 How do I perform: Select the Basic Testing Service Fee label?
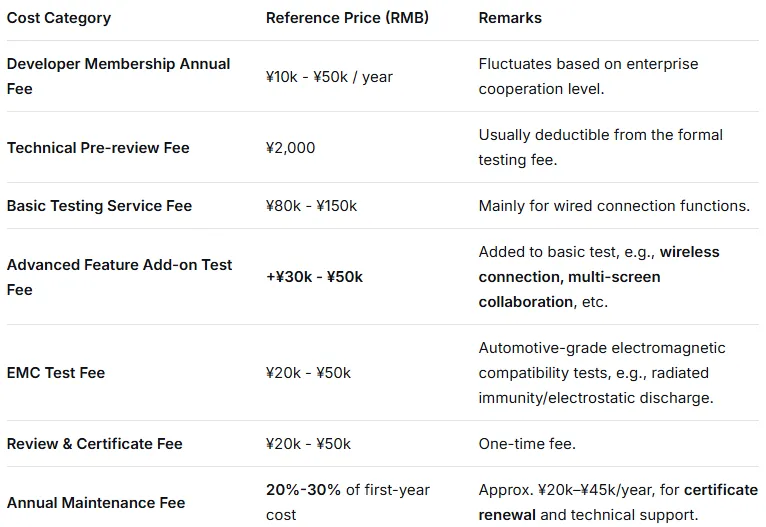coord(99,206)
